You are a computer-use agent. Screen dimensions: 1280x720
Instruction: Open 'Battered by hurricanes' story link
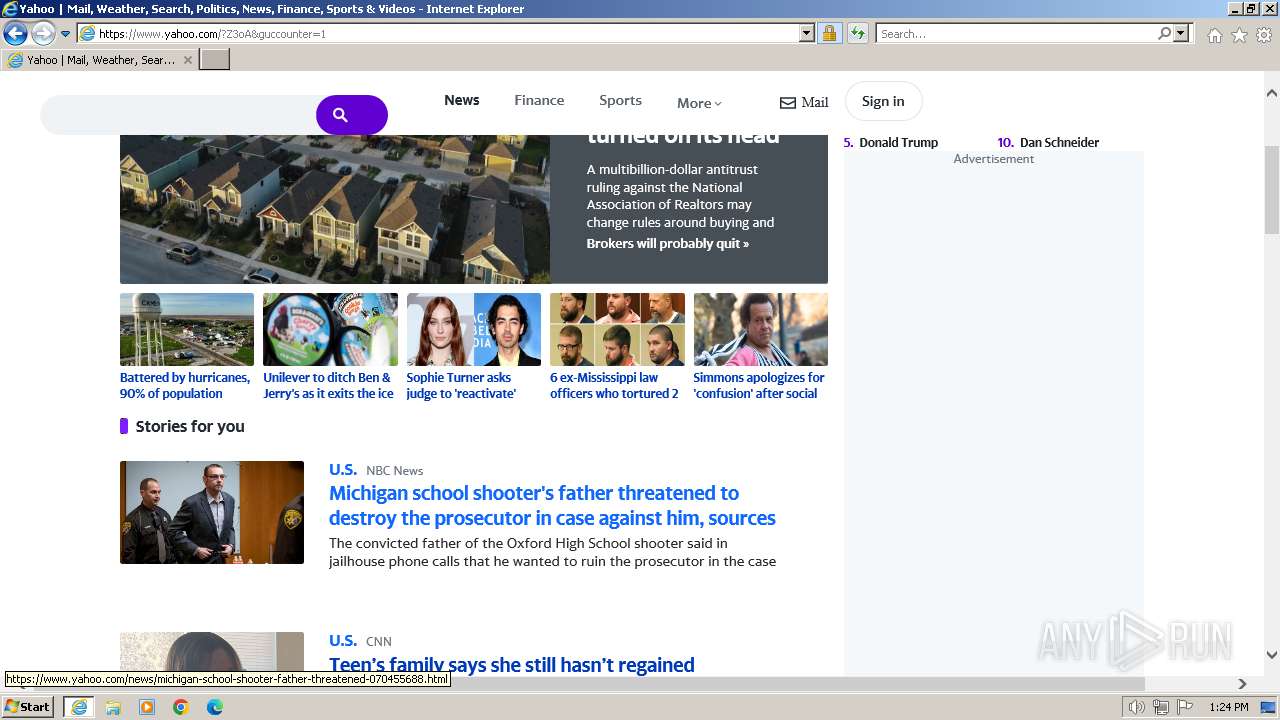coord(185,385)
